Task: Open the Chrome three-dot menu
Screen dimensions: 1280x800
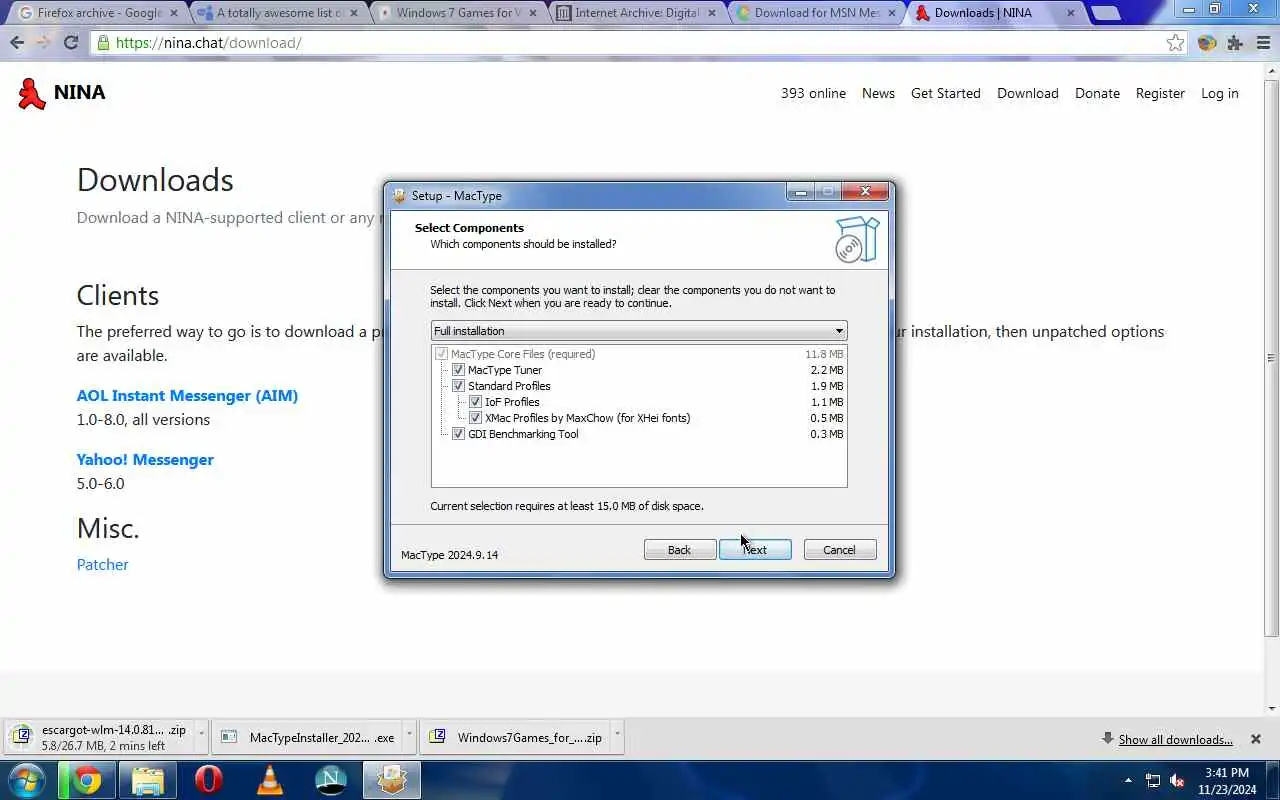Action: tap(1263, 43)
